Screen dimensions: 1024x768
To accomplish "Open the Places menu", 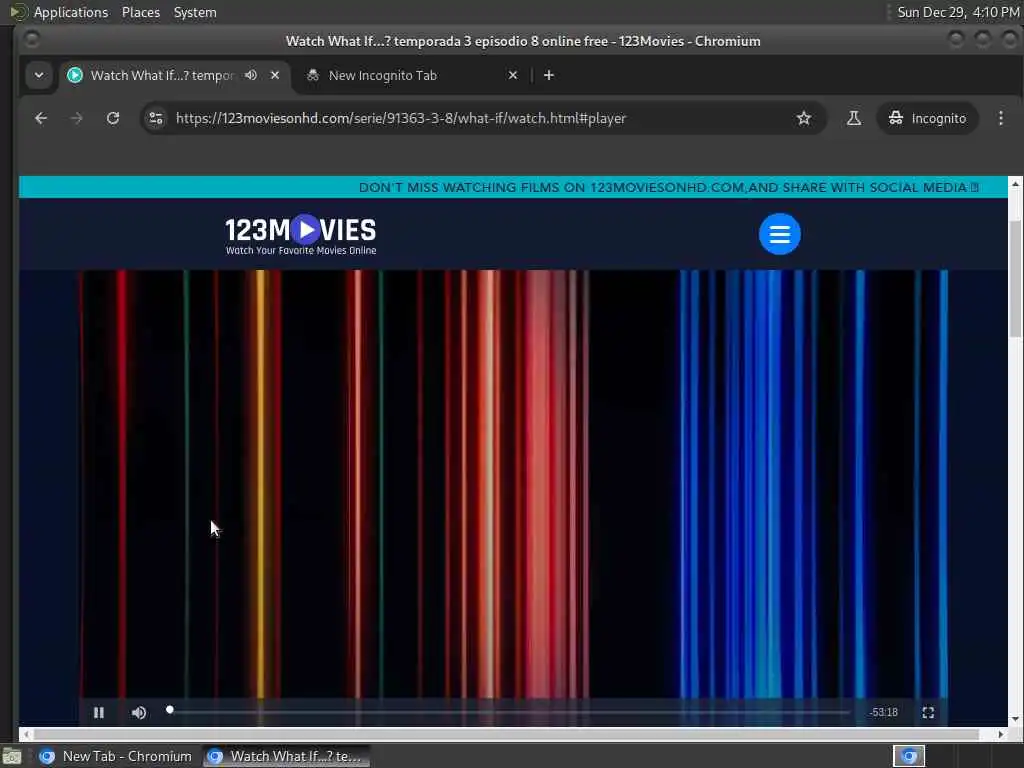I will click(141, 12).
